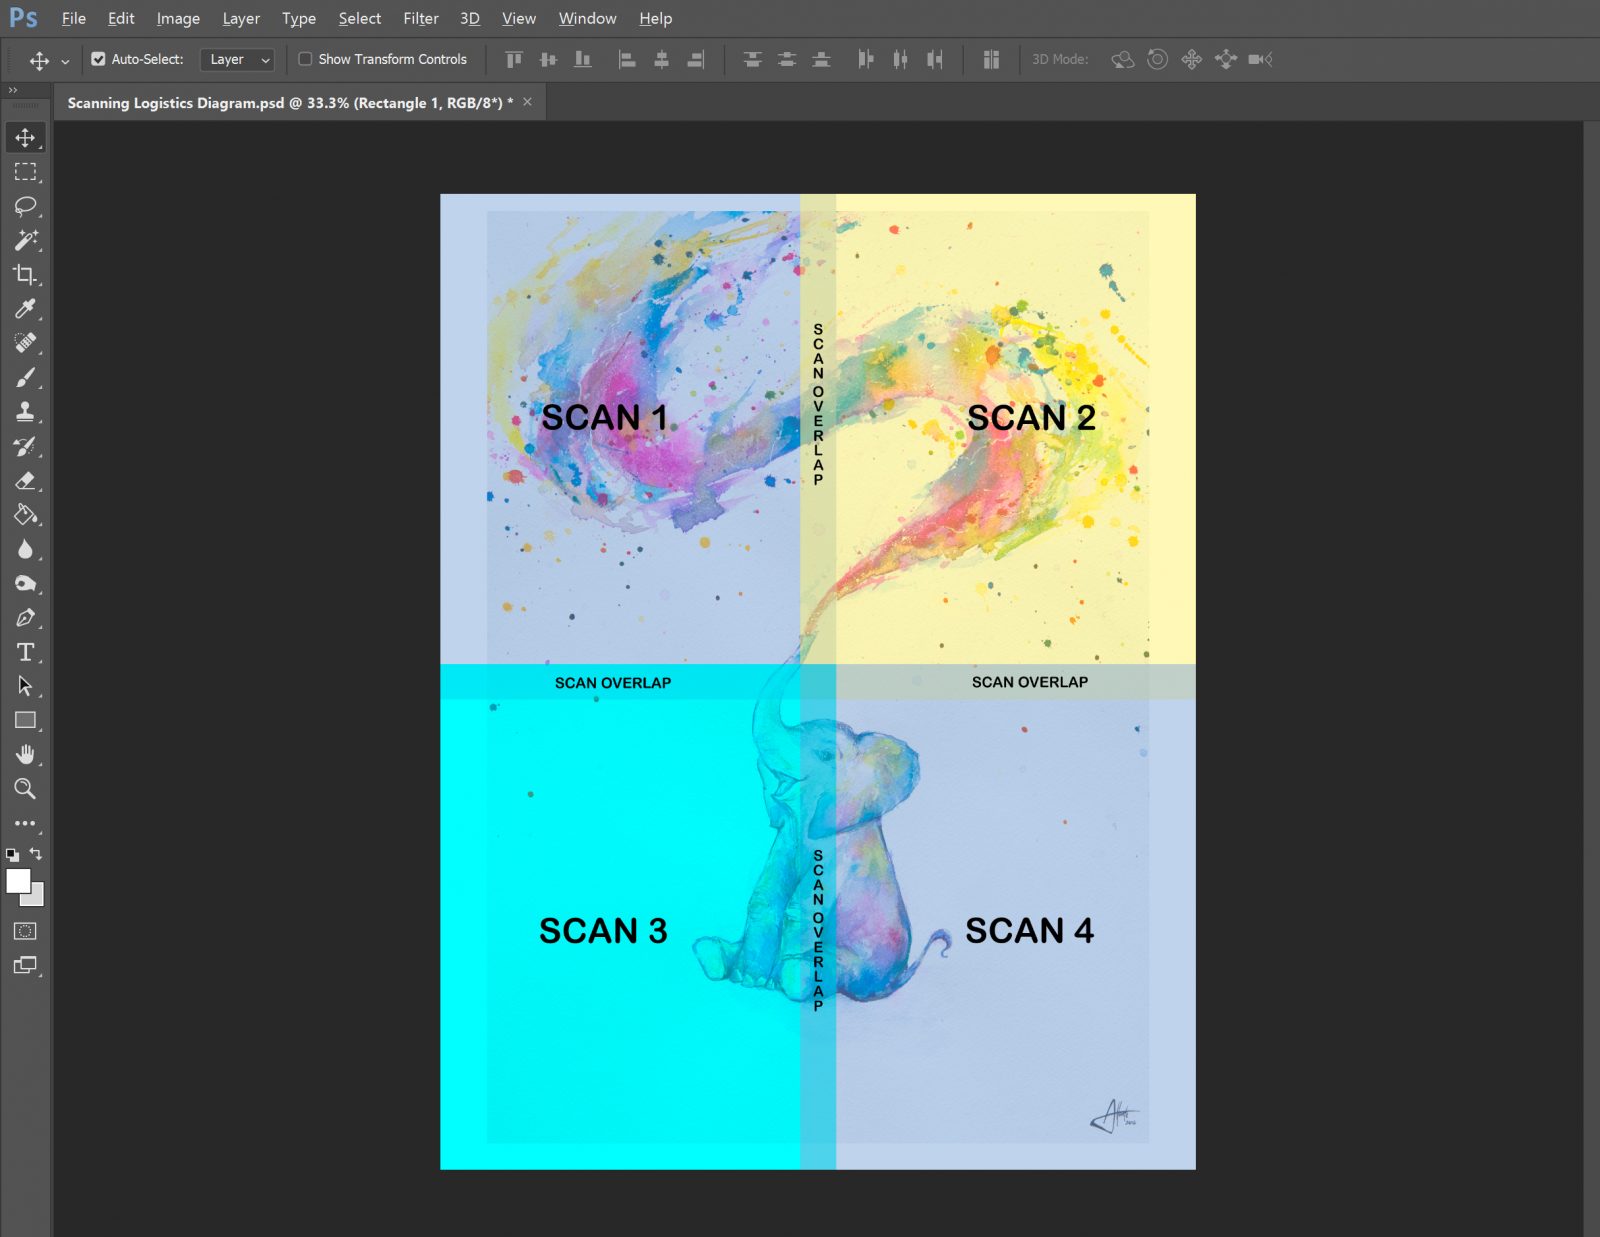The width and height of the screenshot is (1600, 1237).
Task: Close the Scanning Logistics Diagram.psd tab
Action: (x=527, y=102)
